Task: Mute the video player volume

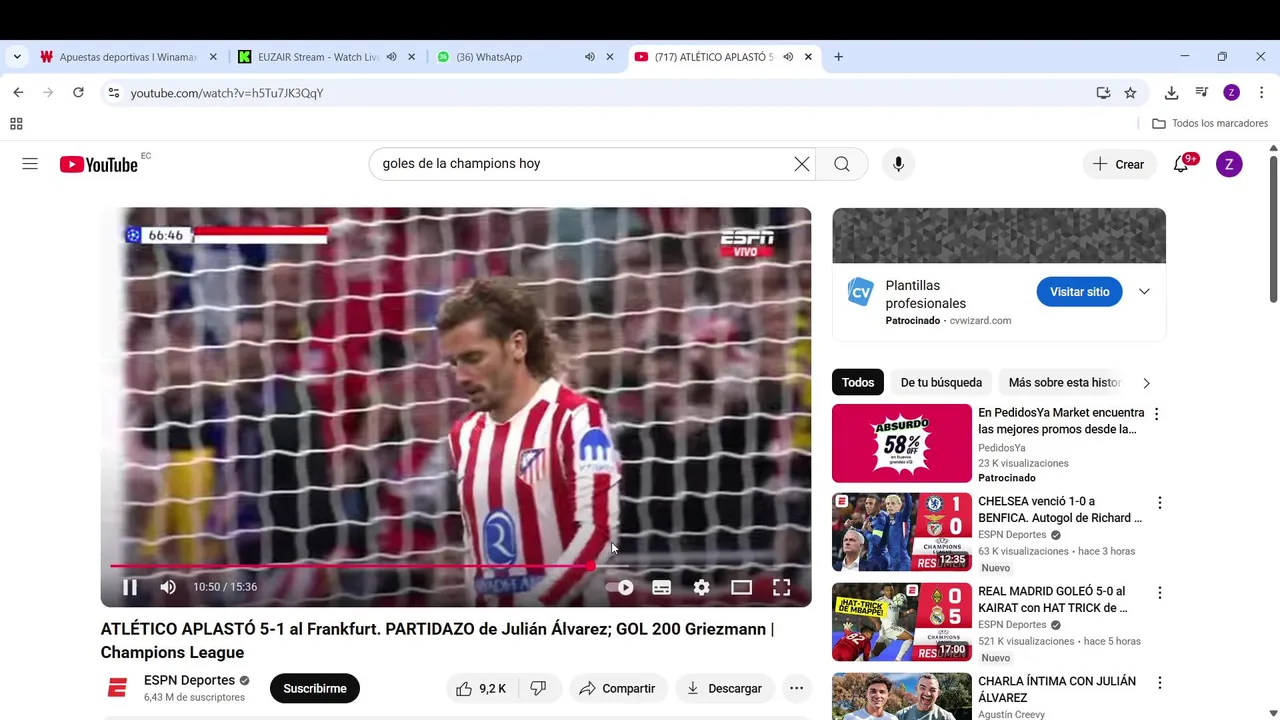Action: coord(168,587)
